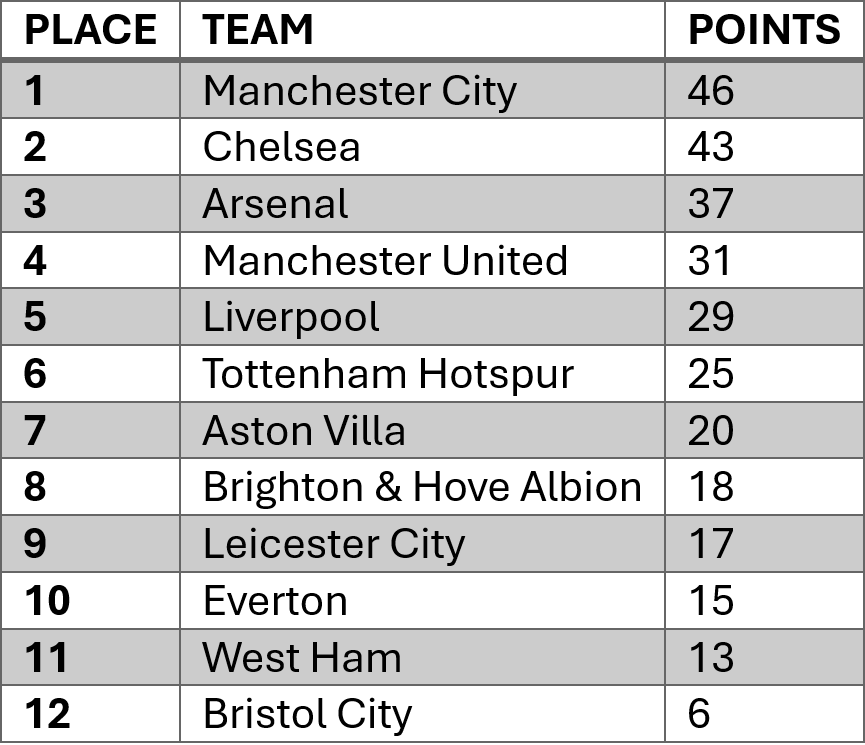Click the Aston Villa cell
This screenshot has width=865, height=745.
pyautogui.click(x=304, y=431)
